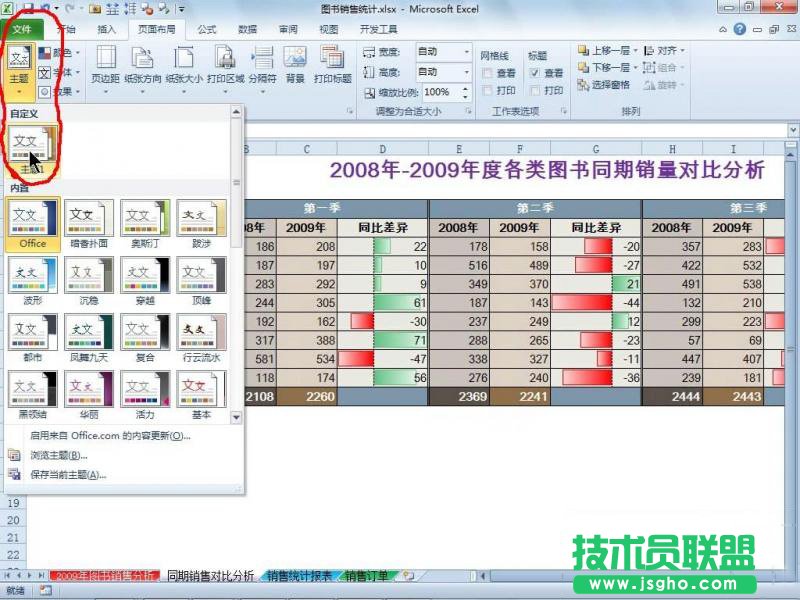Image resolution: width=800 pixels, height=600 pixels.
Task: Open the 对齐 (Align) dropdown
Action: (x=666, y=51)
